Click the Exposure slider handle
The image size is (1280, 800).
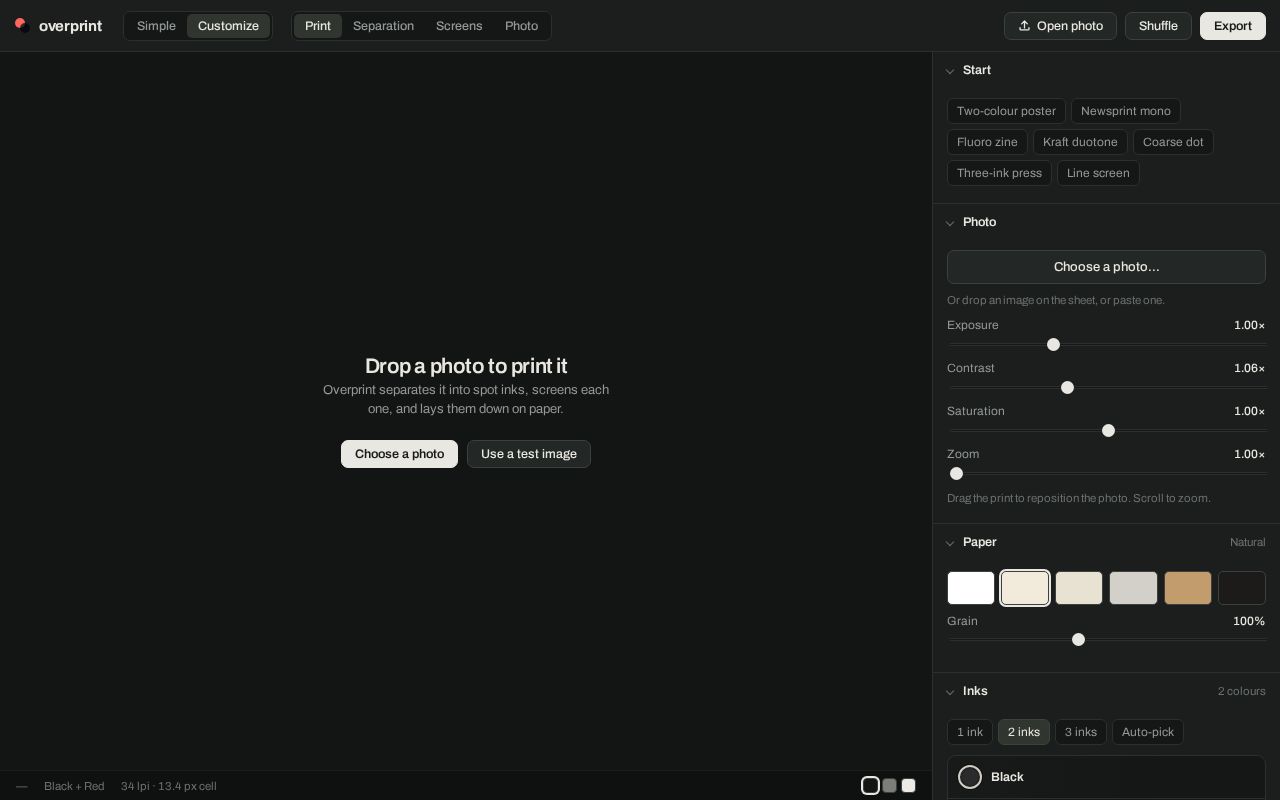click(x=1053, y=345)
